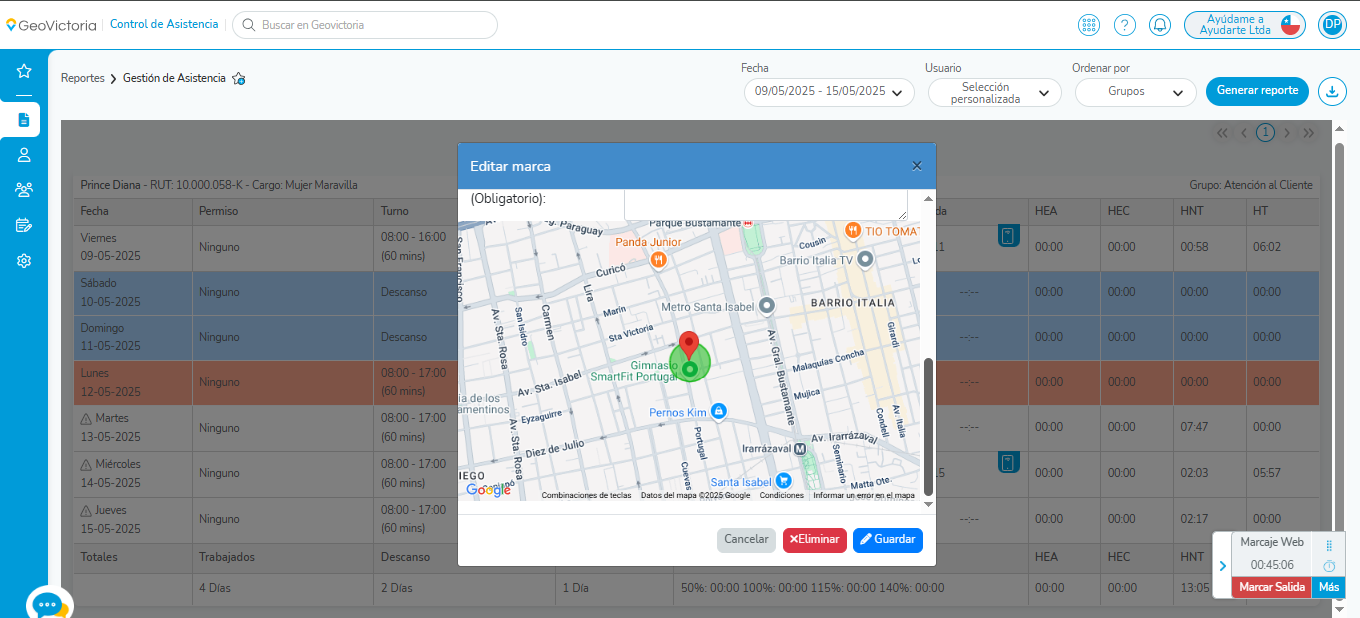This screenshot has width=1360, height=618.
Task: Select page 1 in pagination
Action: 1265,132
